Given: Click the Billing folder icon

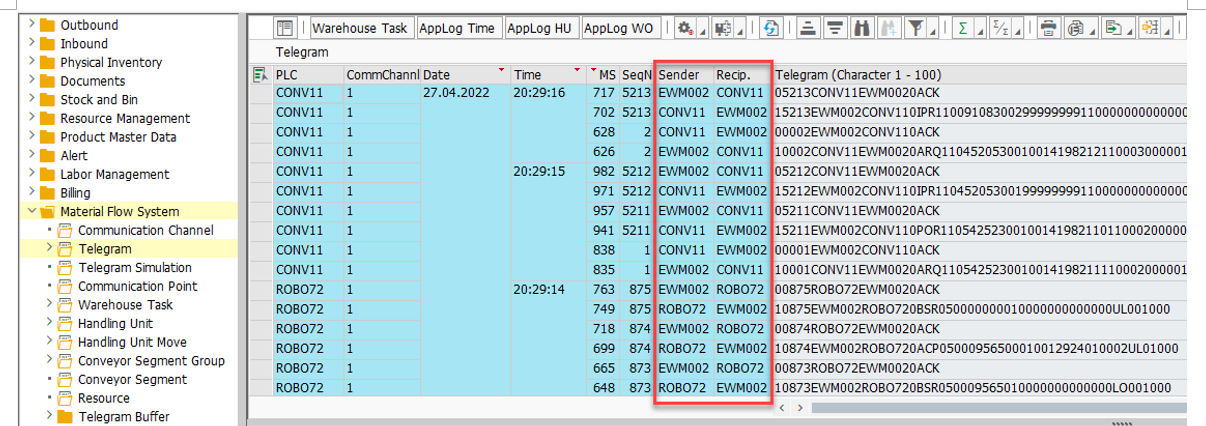Looking at the screenshot, I should coord(49,193).
